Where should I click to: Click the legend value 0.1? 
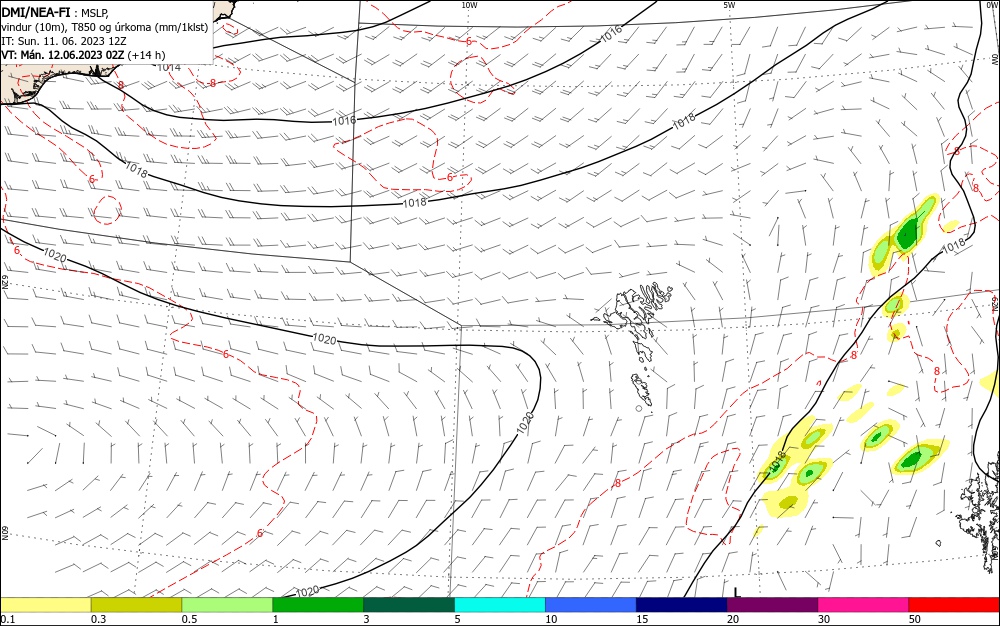8,619
